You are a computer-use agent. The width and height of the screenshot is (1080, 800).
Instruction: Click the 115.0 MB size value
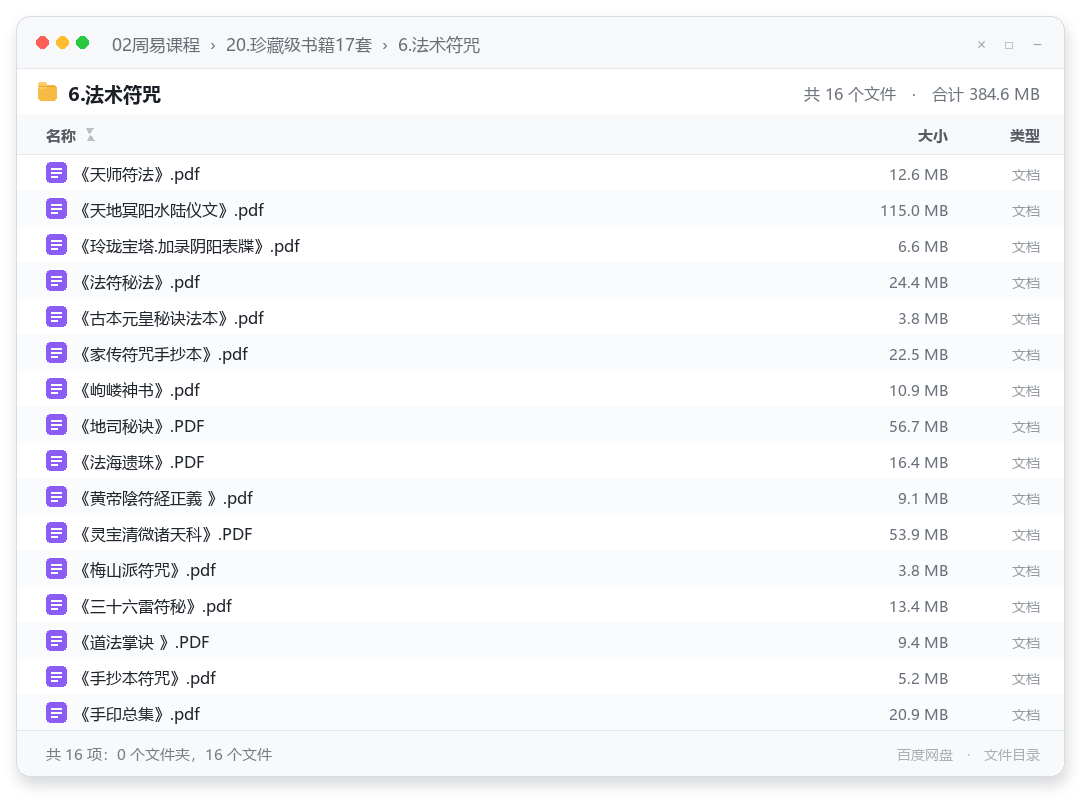pos(914,211)
